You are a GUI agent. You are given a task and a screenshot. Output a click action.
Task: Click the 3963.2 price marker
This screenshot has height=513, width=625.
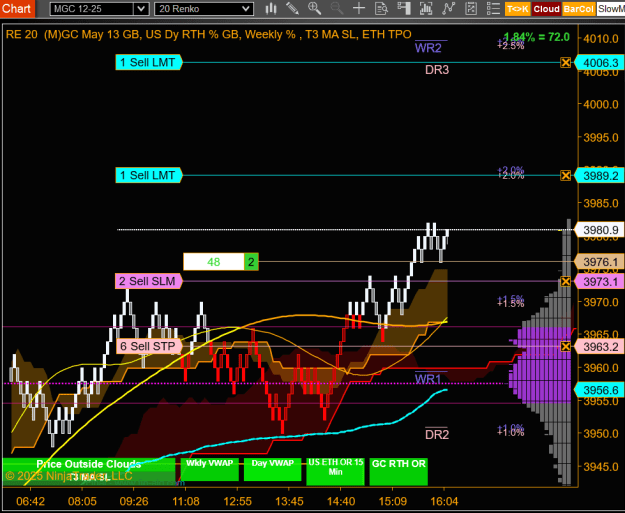[599, 346]
